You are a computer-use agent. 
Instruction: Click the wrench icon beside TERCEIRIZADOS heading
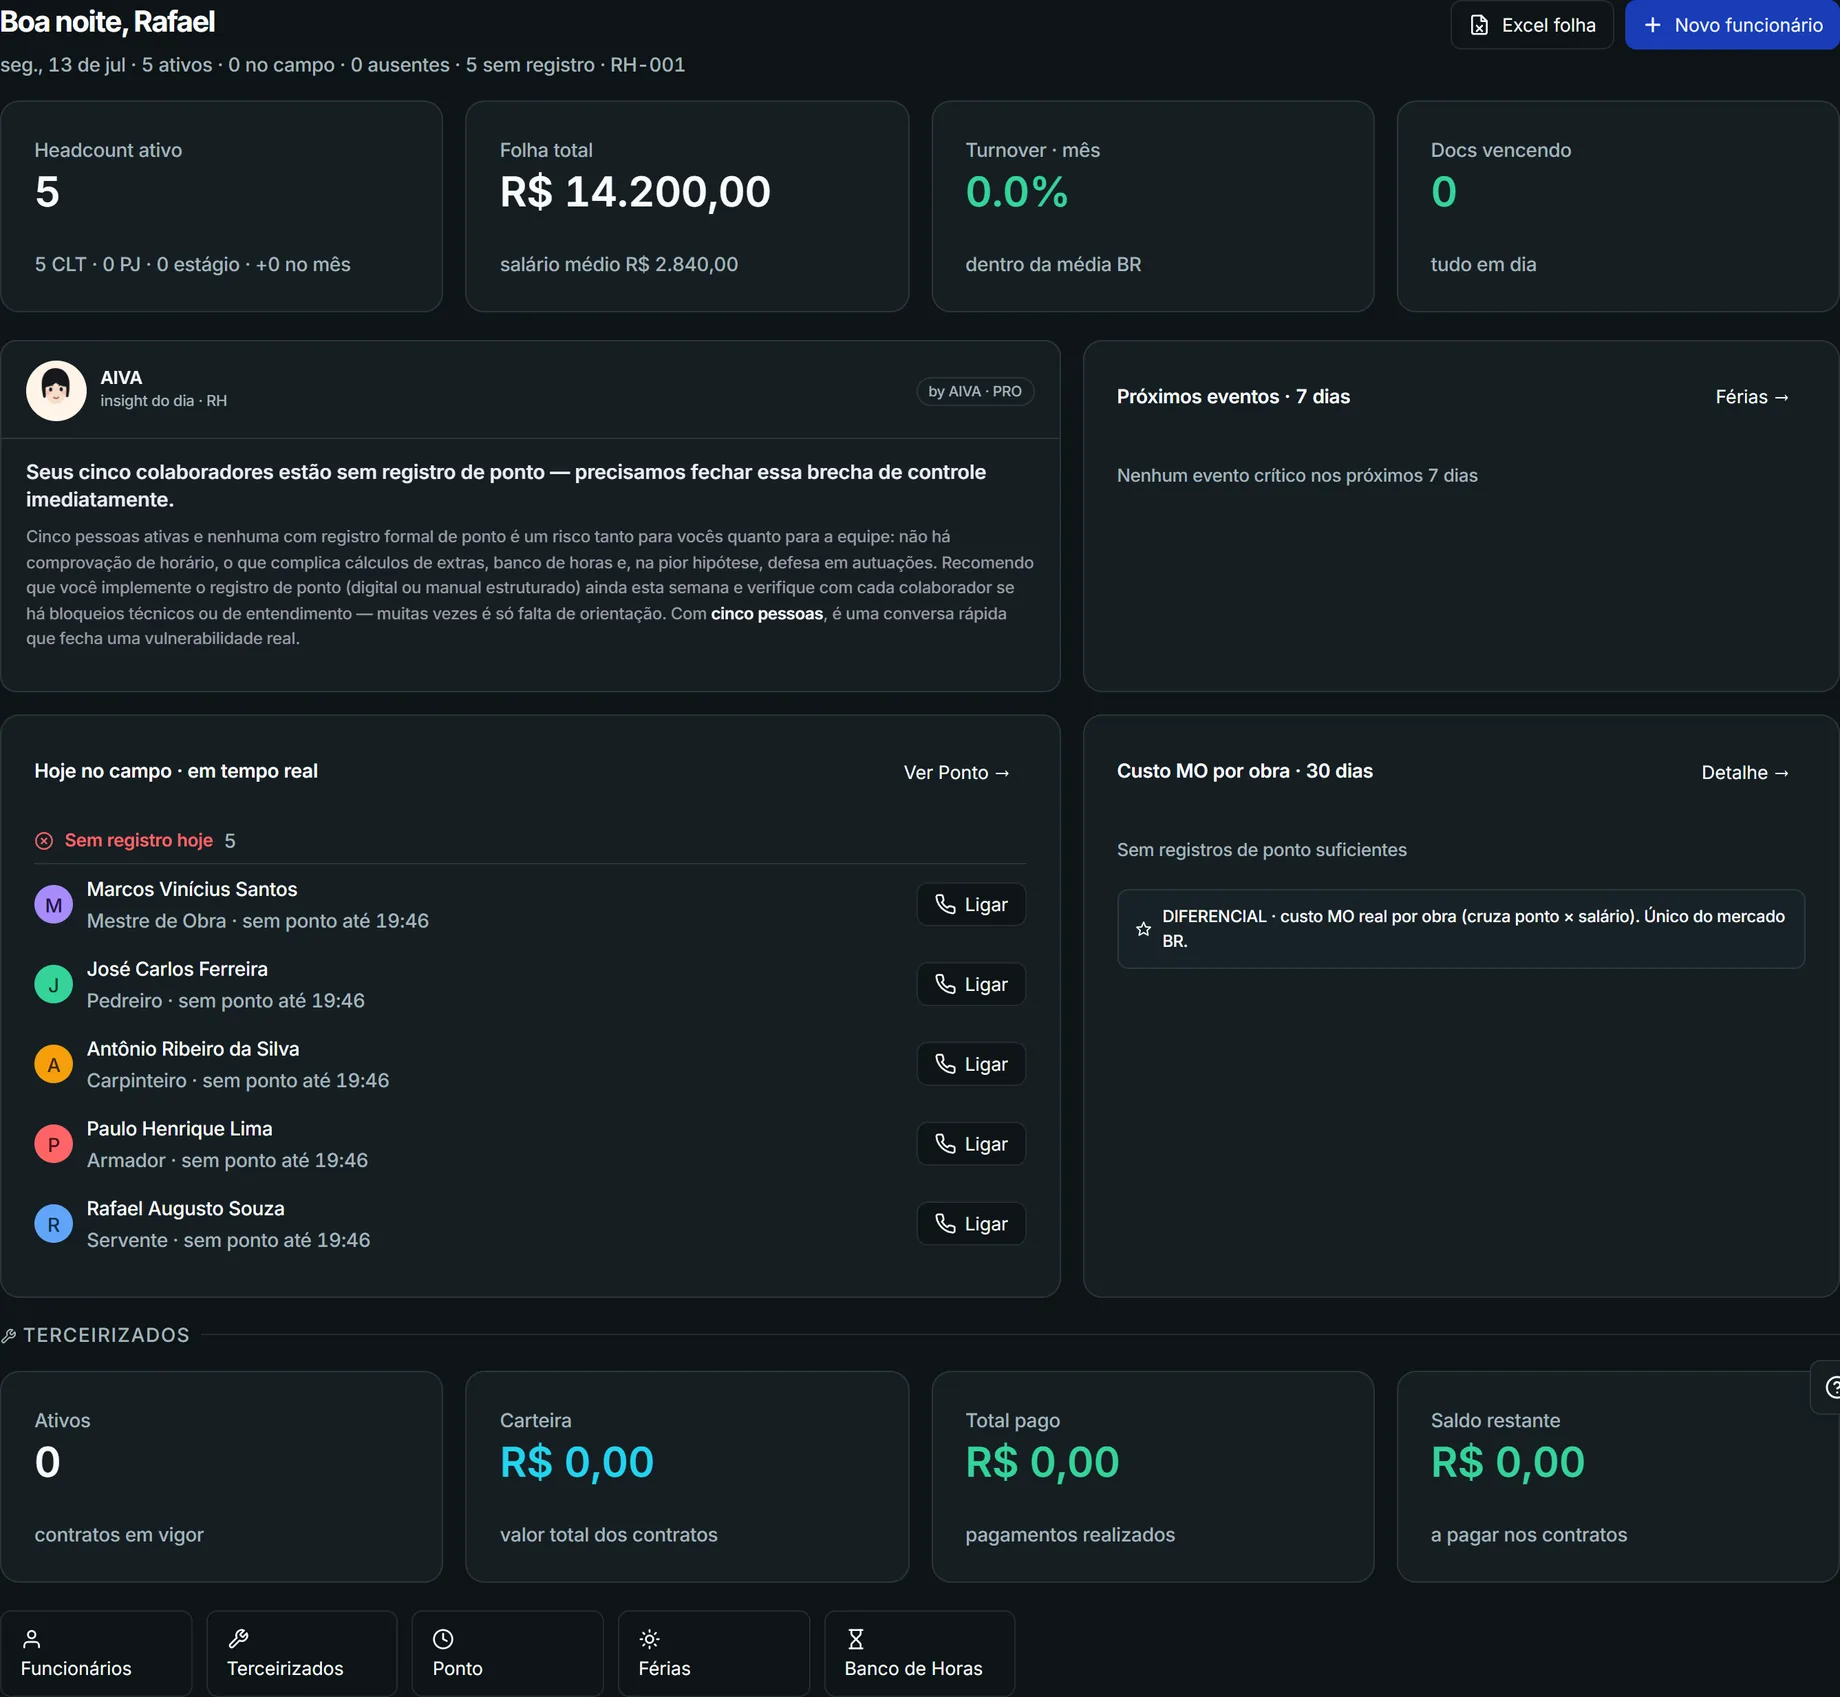click(x=9, y=1336)
